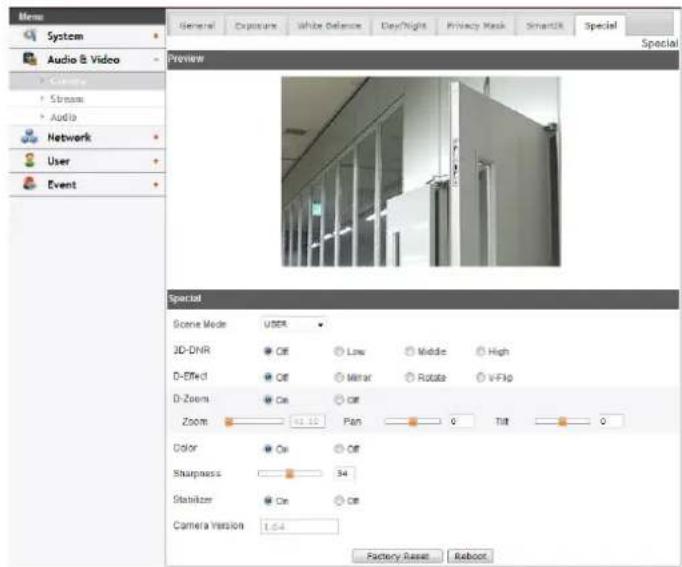This screenshot has width=682, height=567.
Task: Click the Reboot button
Action: click(470, 556)
